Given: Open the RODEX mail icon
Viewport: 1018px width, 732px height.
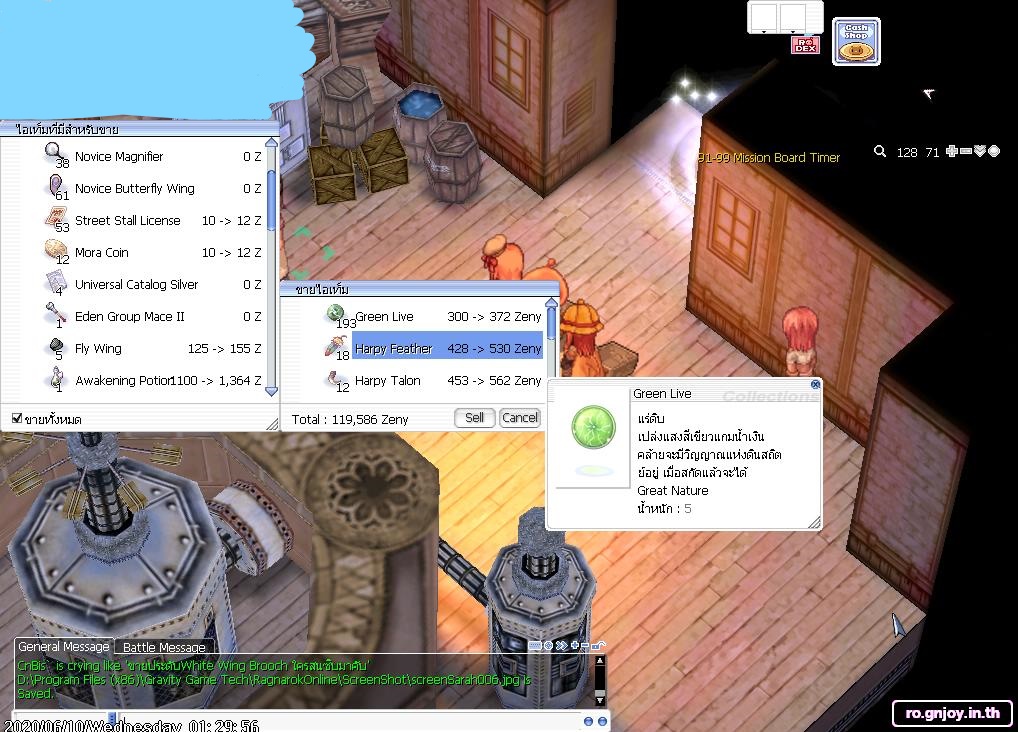Looking at the screenshot, I should 805,45.
